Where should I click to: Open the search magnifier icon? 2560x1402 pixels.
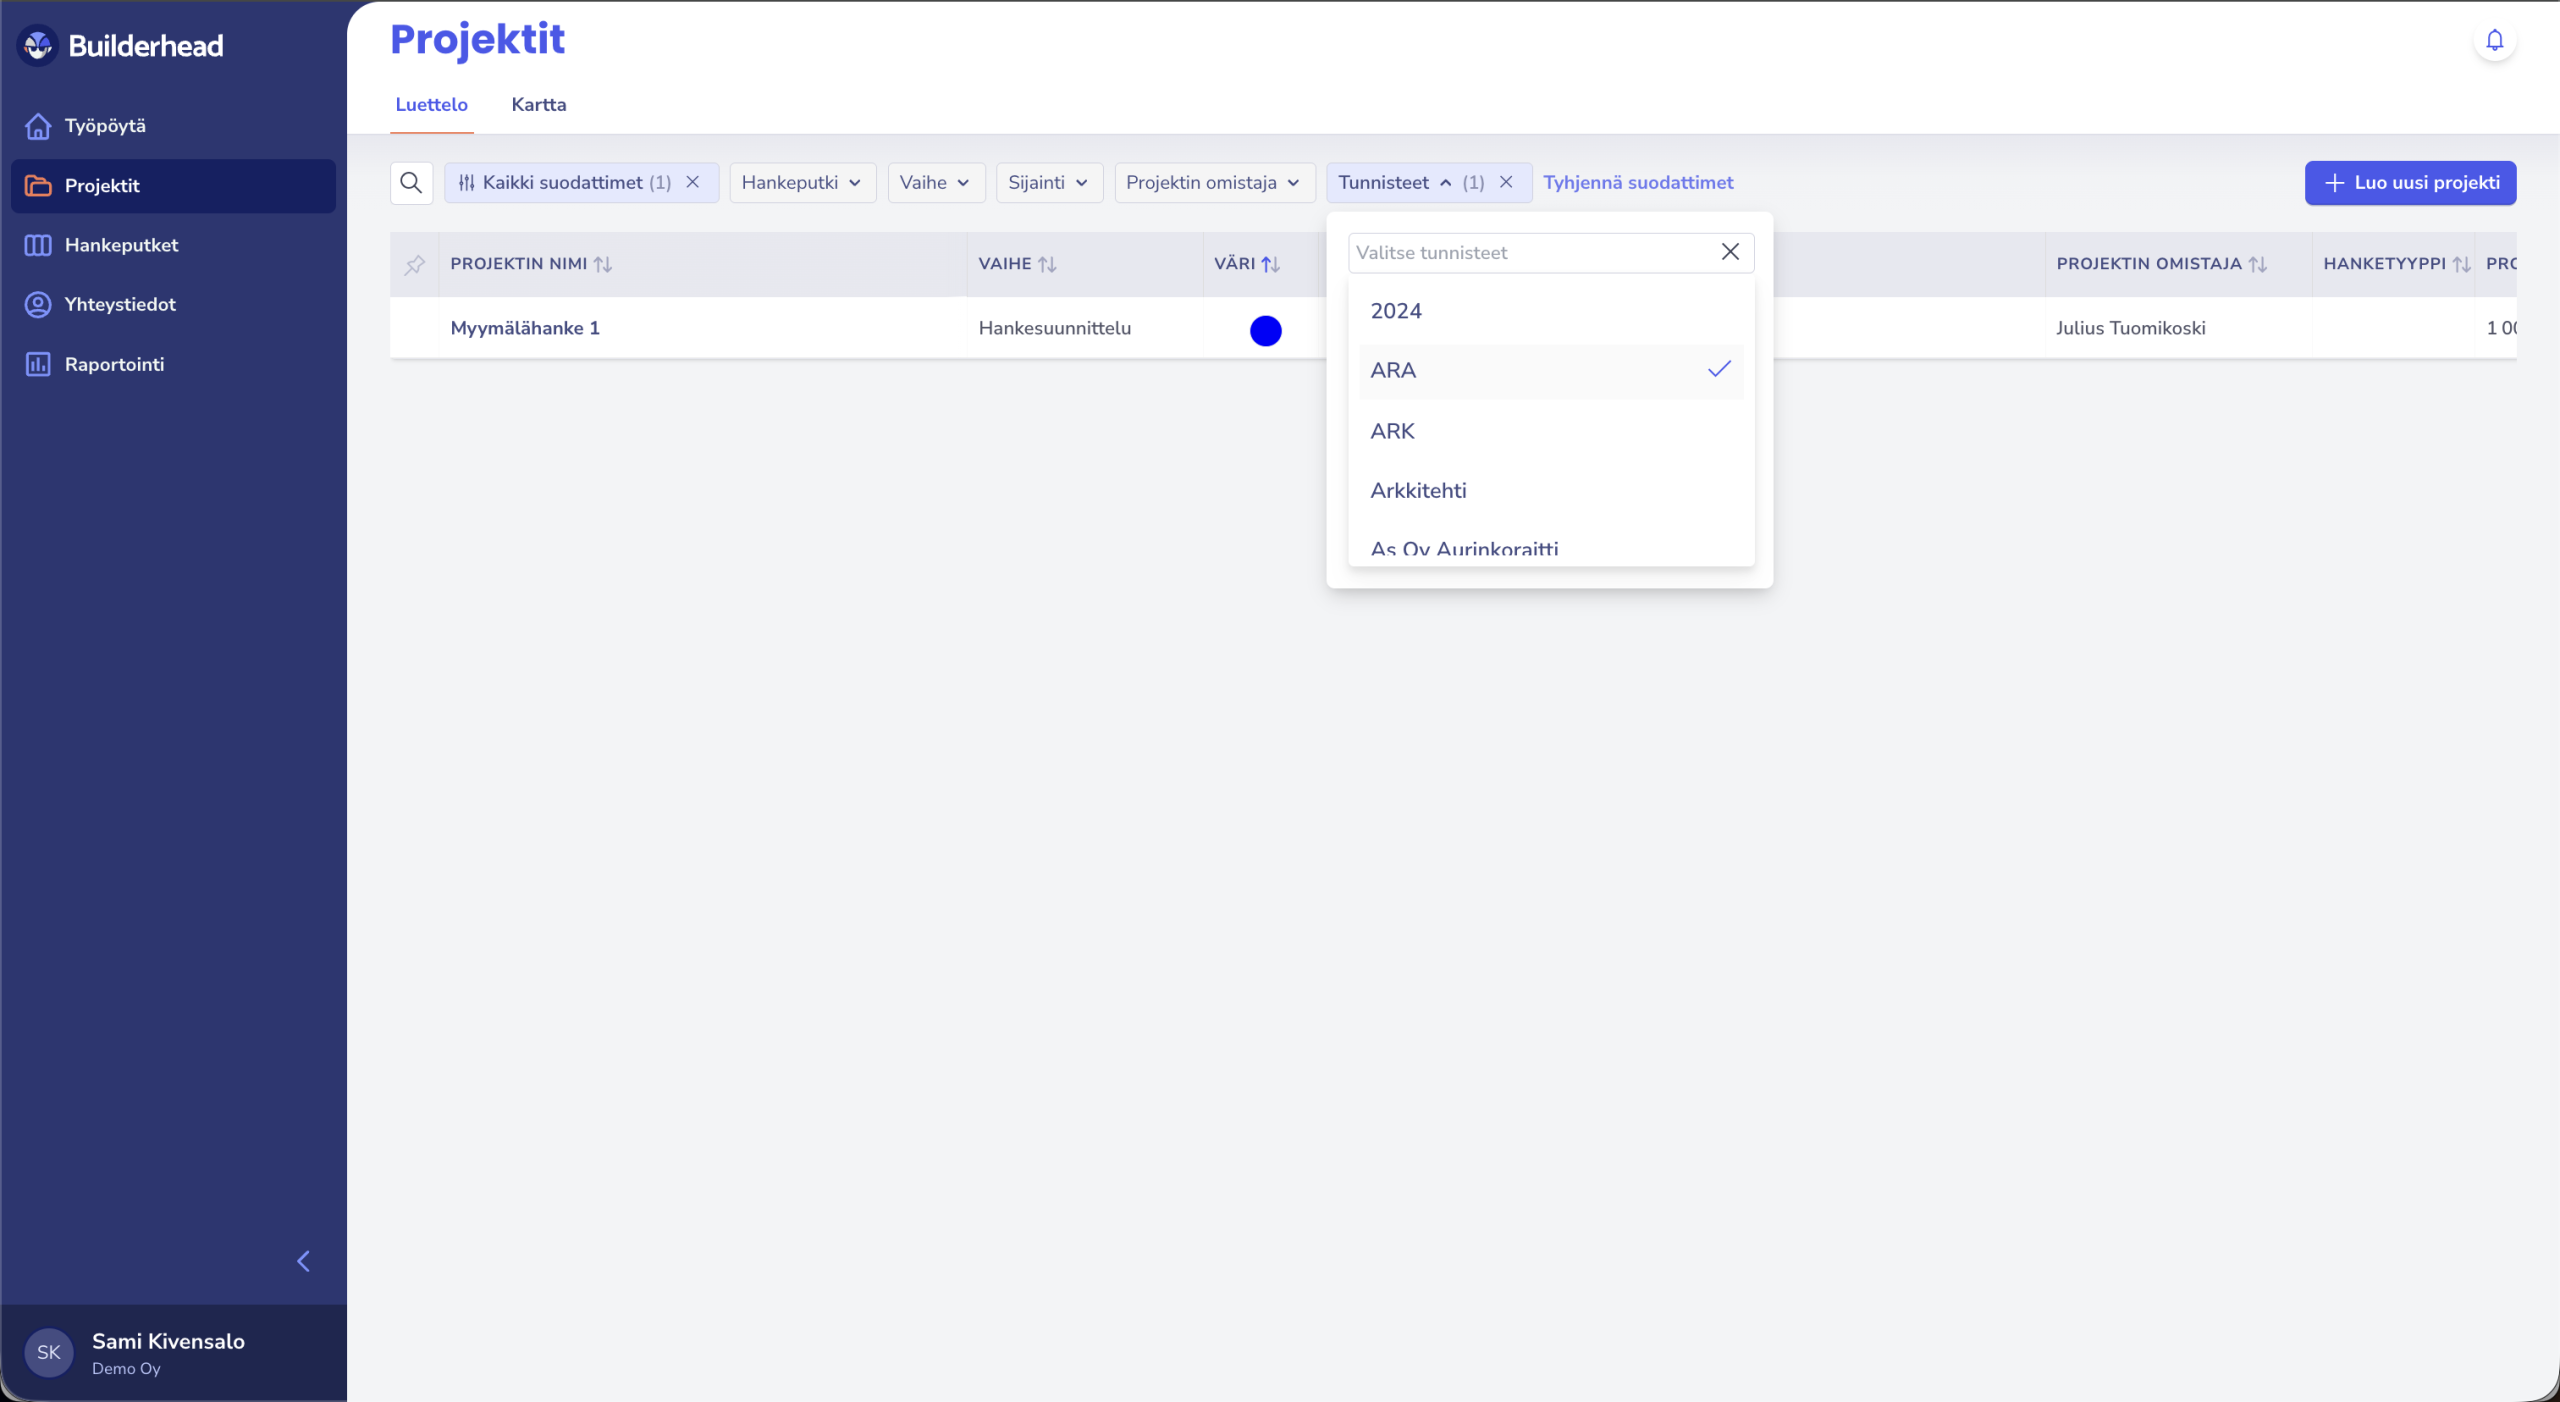click(x=411, y=183)
